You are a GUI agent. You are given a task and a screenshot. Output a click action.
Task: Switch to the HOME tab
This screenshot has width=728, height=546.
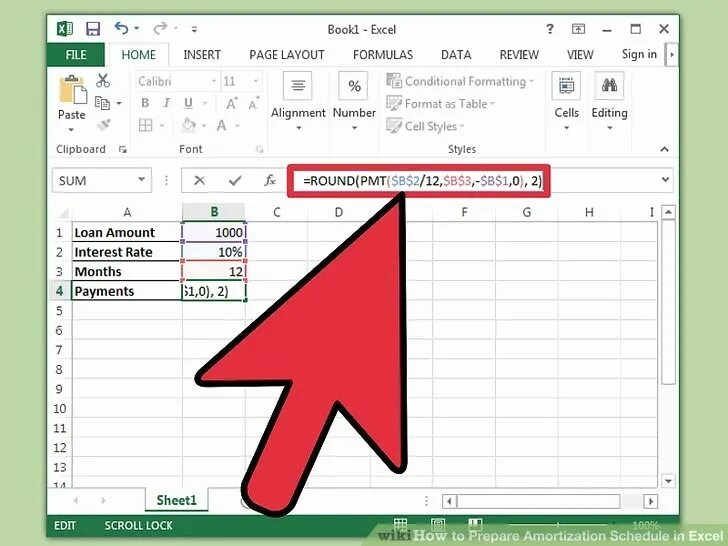(x=138, y=55)
